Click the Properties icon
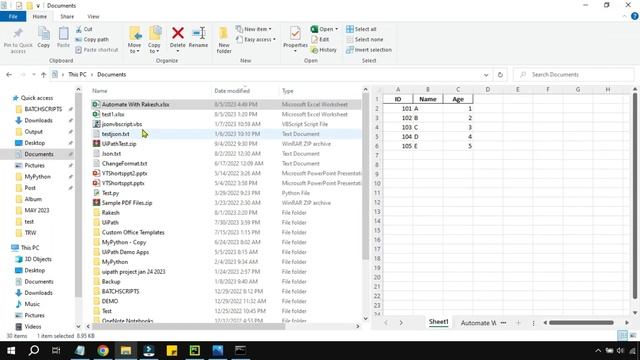This screenshot has width=640, height=360. coord(295,33)
